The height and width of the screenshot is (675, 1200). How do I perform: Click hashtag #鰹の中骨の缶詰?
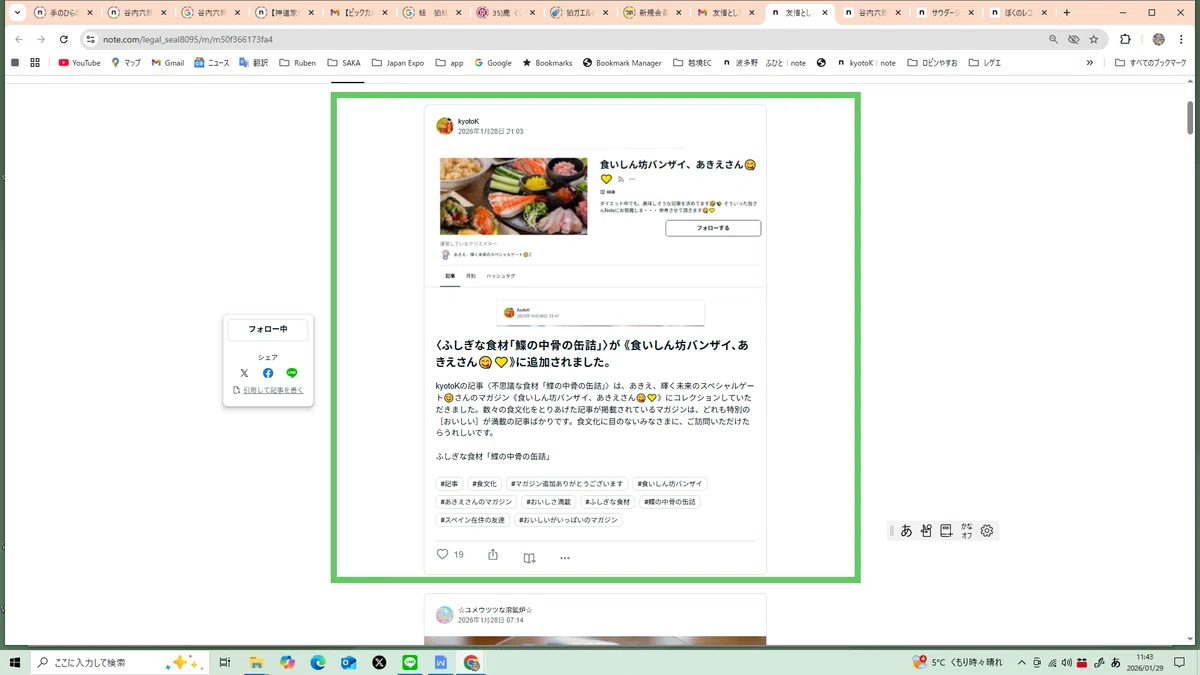tap(670, 502)
